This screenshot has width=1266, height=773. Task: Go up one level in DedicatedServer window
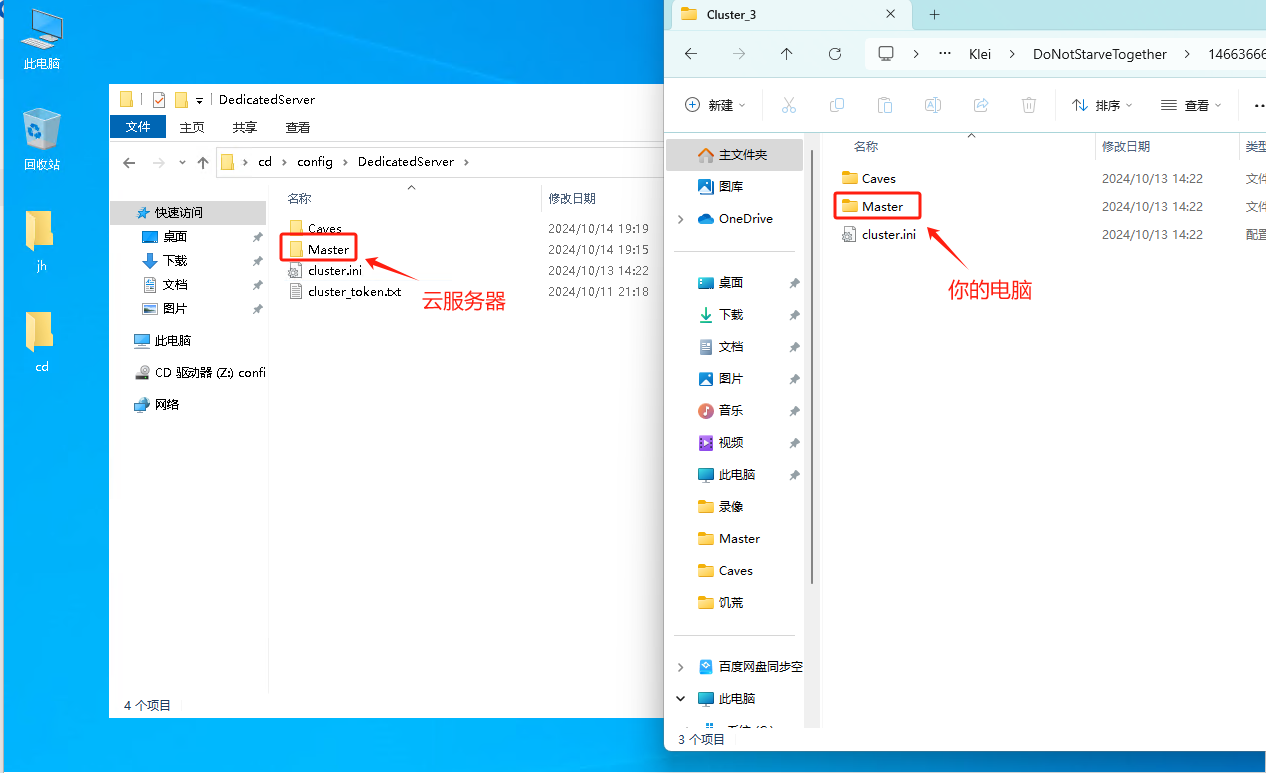pos(203,162)
